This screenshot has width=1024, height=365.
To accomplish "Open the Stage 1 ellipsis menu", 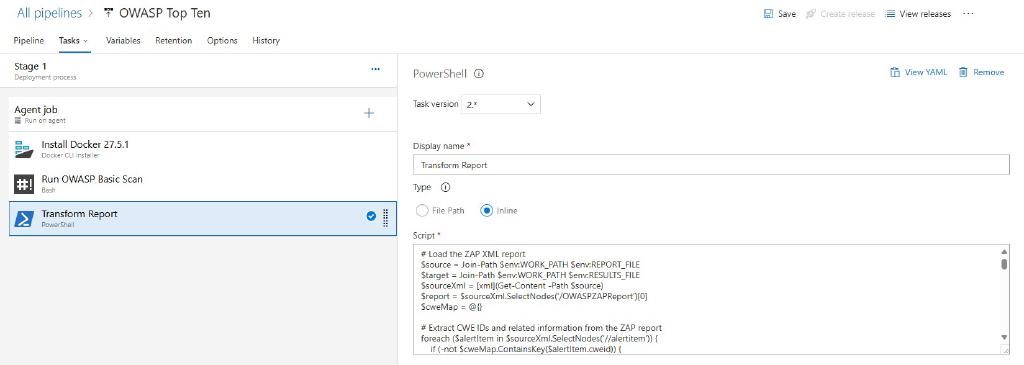I will click(376, 69).
